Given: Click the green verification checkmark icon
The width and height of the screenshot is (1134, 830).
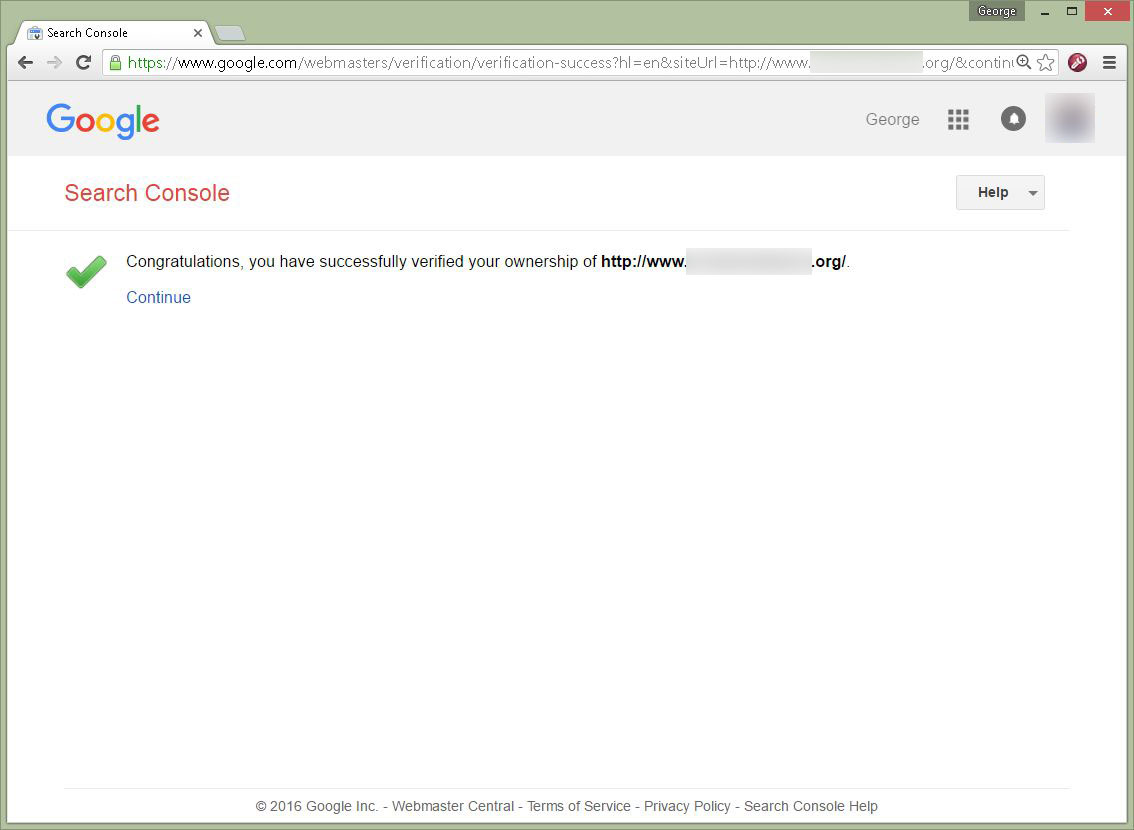Looking at the screenshot, I should coord(86,271).
